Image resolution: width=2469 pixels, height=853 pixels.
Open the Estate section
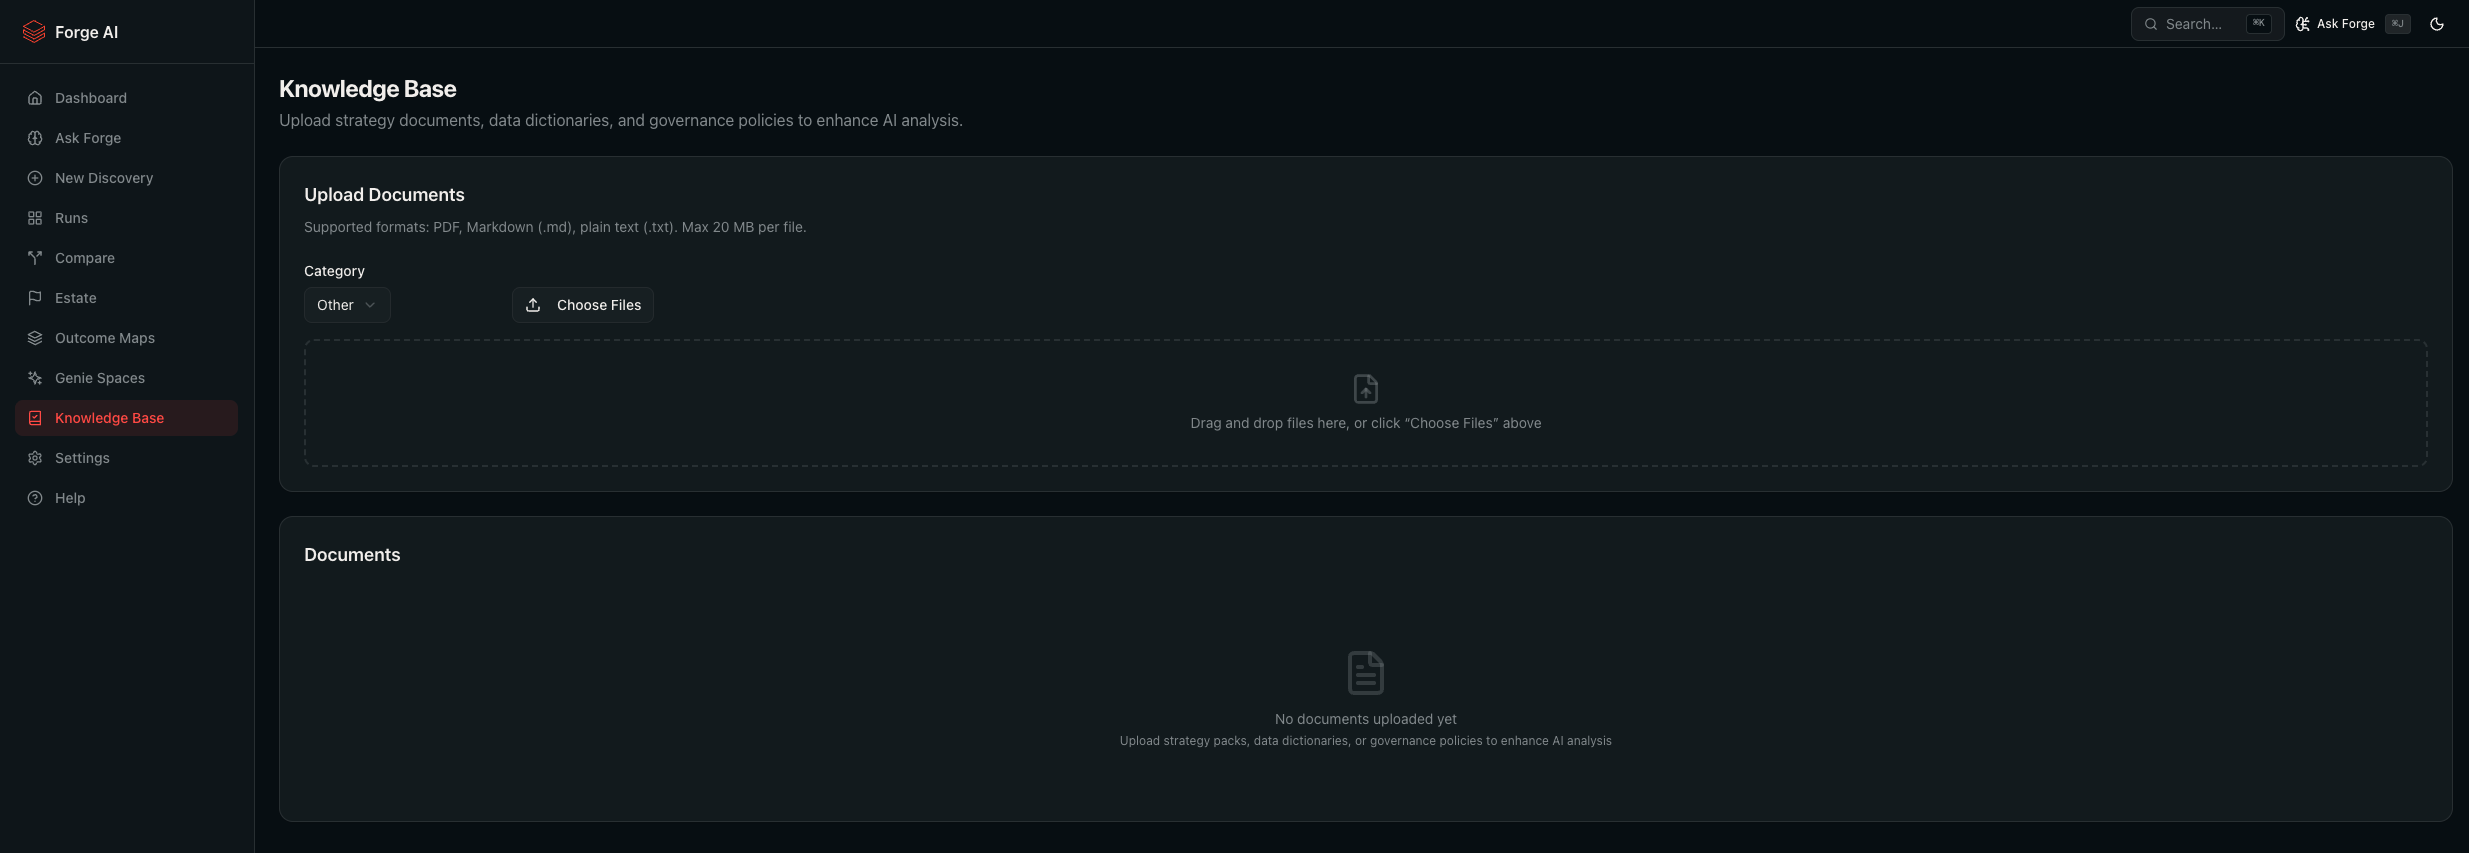(126, 298)
